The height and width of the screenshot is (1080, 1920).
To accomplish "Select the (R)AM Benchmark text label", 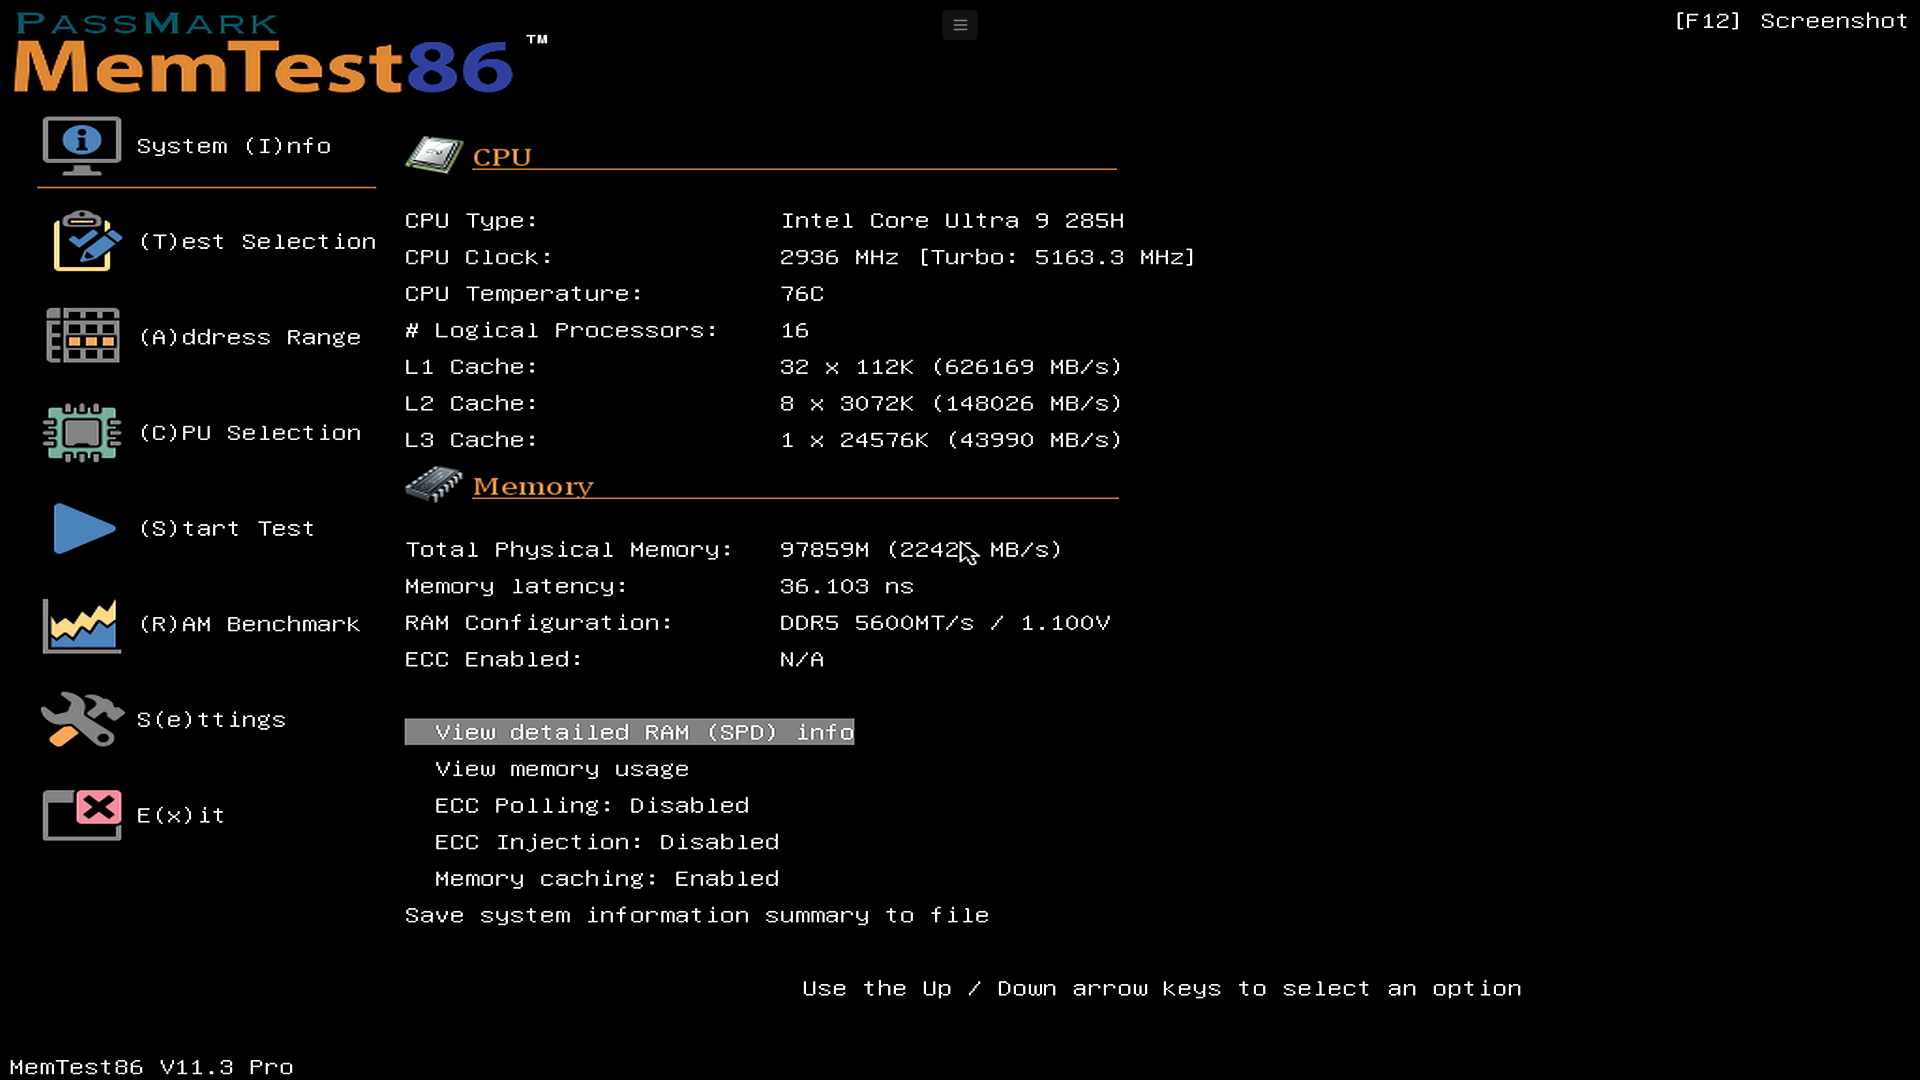I will (249, 625).
